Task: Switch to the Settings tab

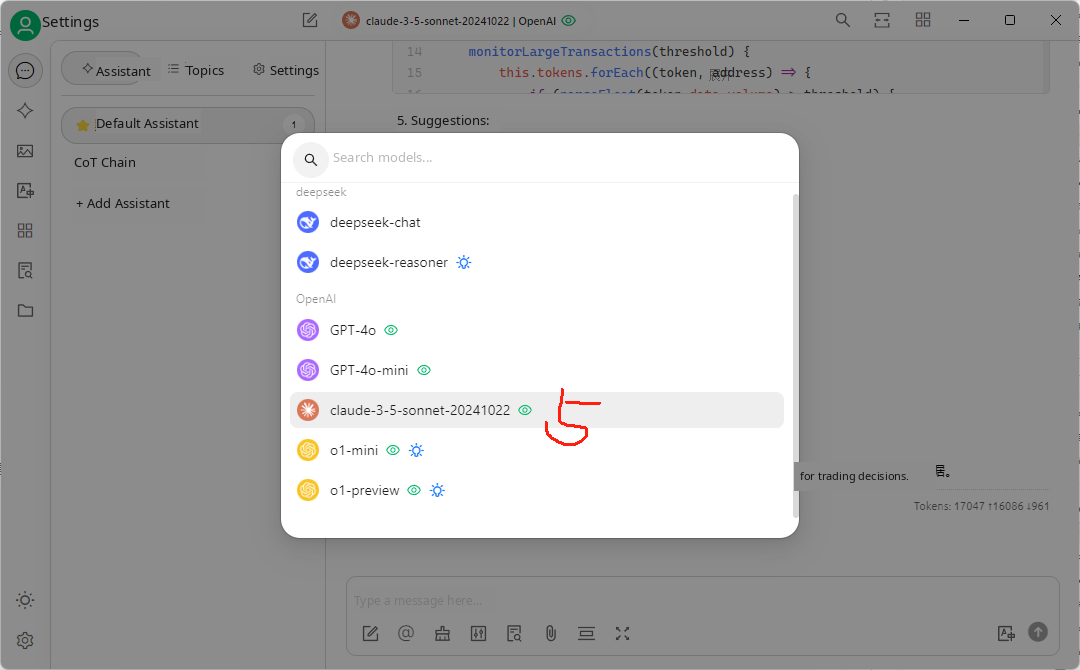Action: pyautogui.click(x=286, y=70)
